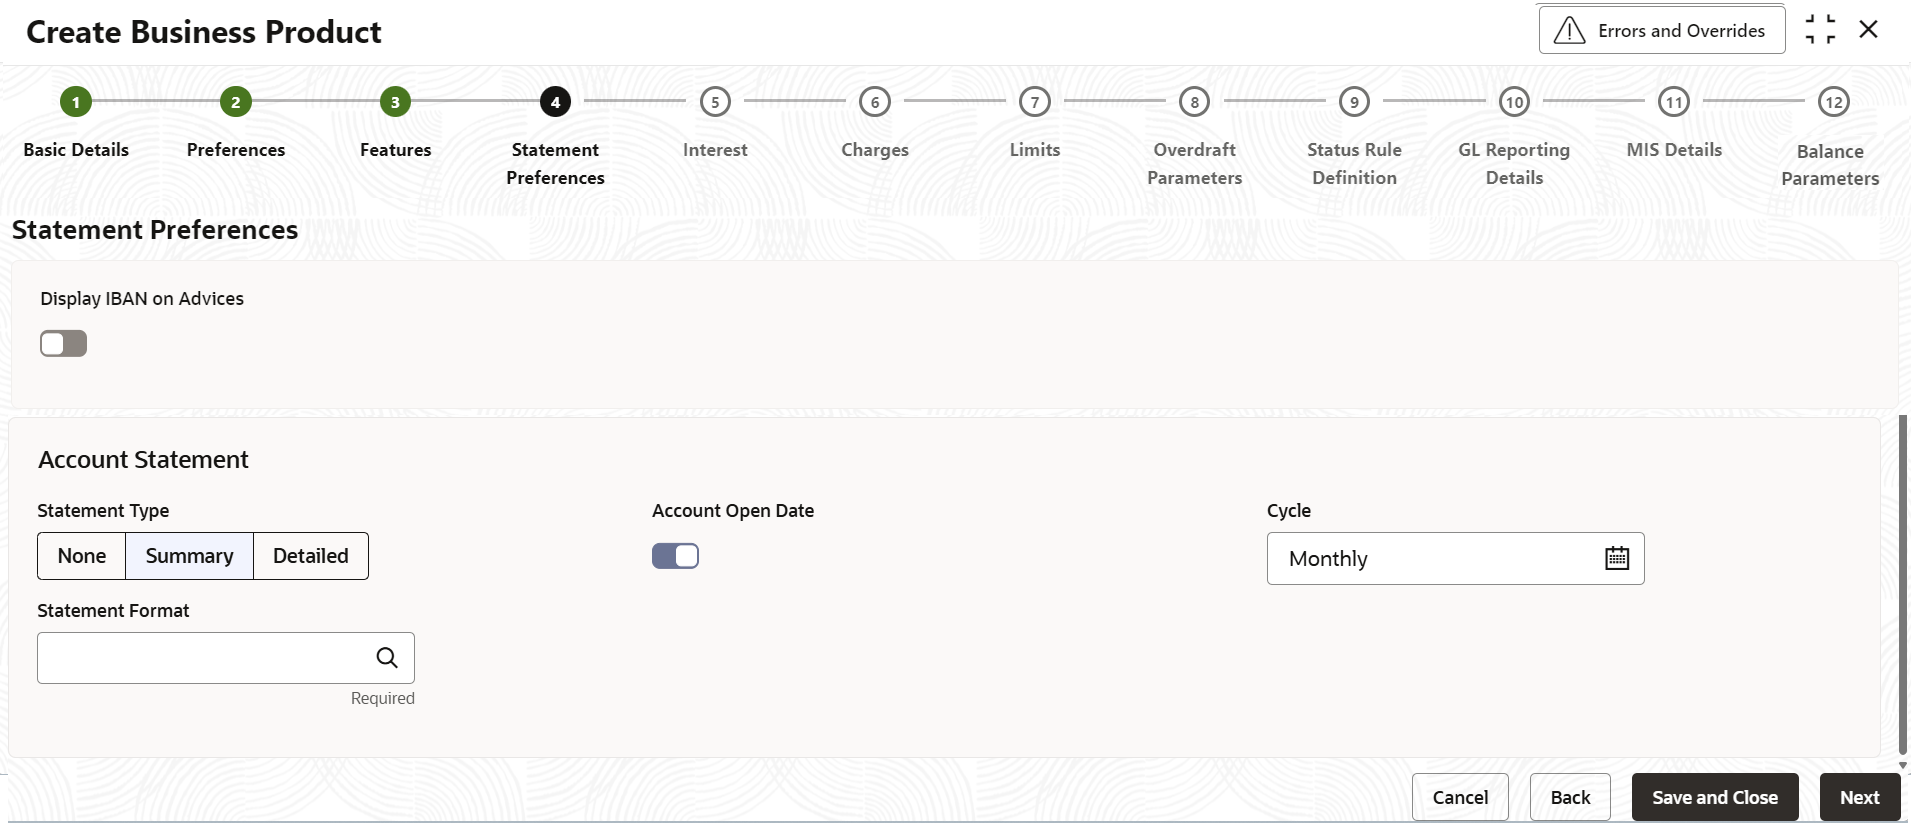Open step 12 Balance Parameters circle
Viewport: 1911px width, 823px height.
click(1833, 102)
